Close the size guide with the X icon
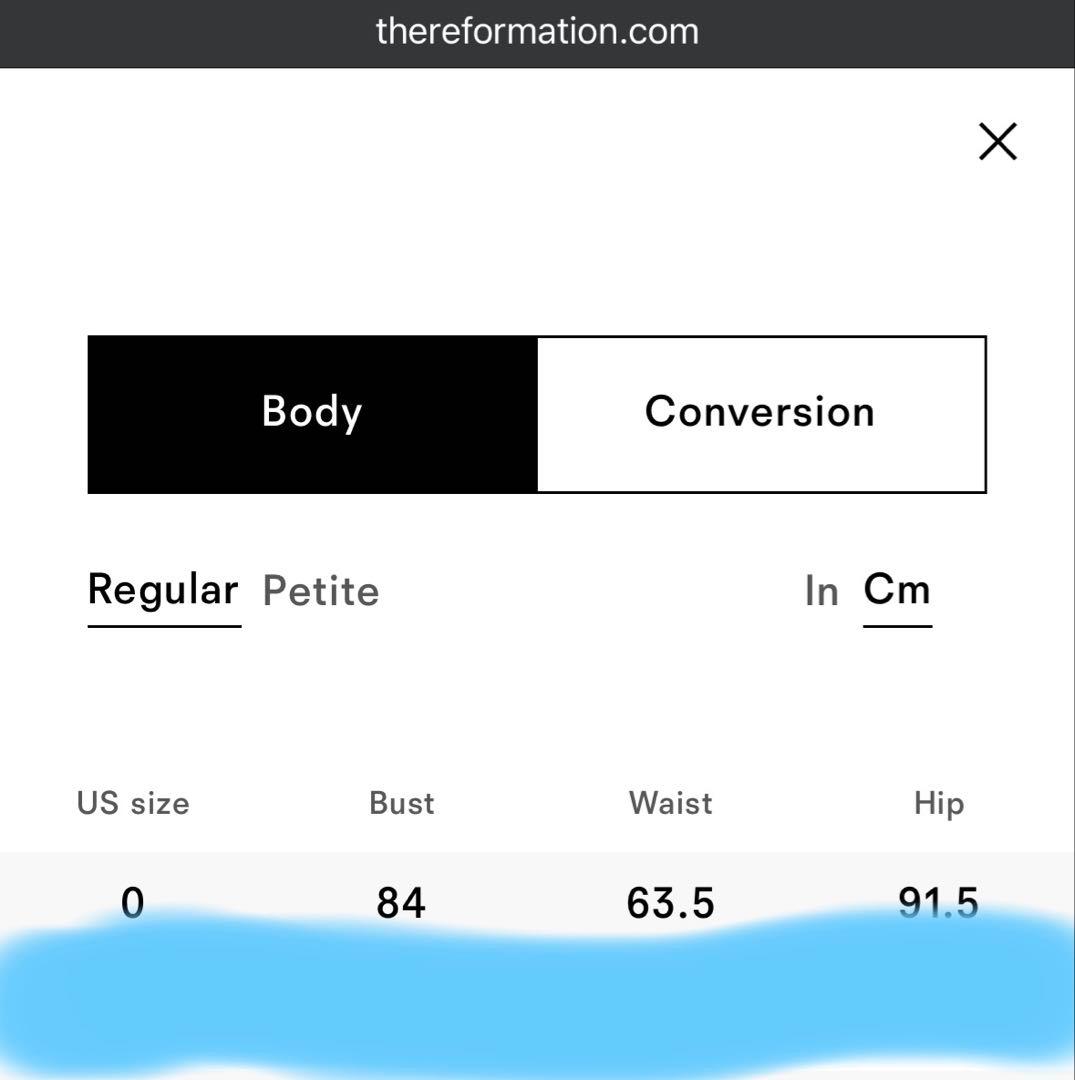This screenshot has width=1075, height=1080. (997, 142)
